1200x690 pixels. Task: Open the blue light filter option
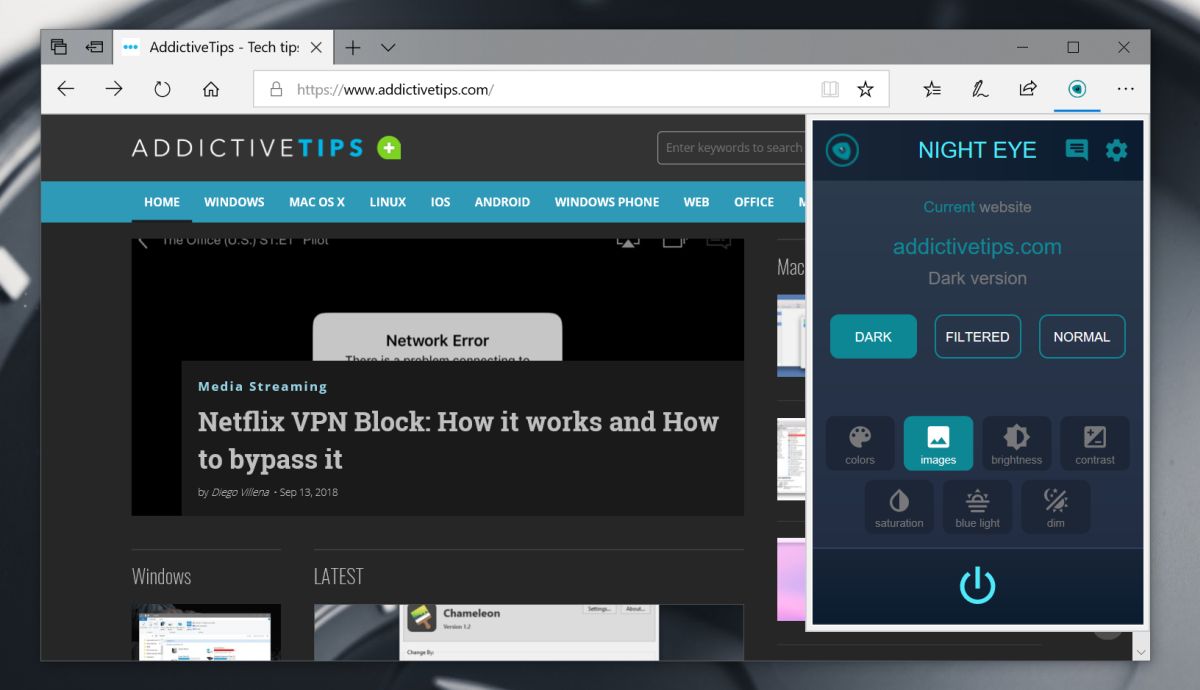coord(977,506)
